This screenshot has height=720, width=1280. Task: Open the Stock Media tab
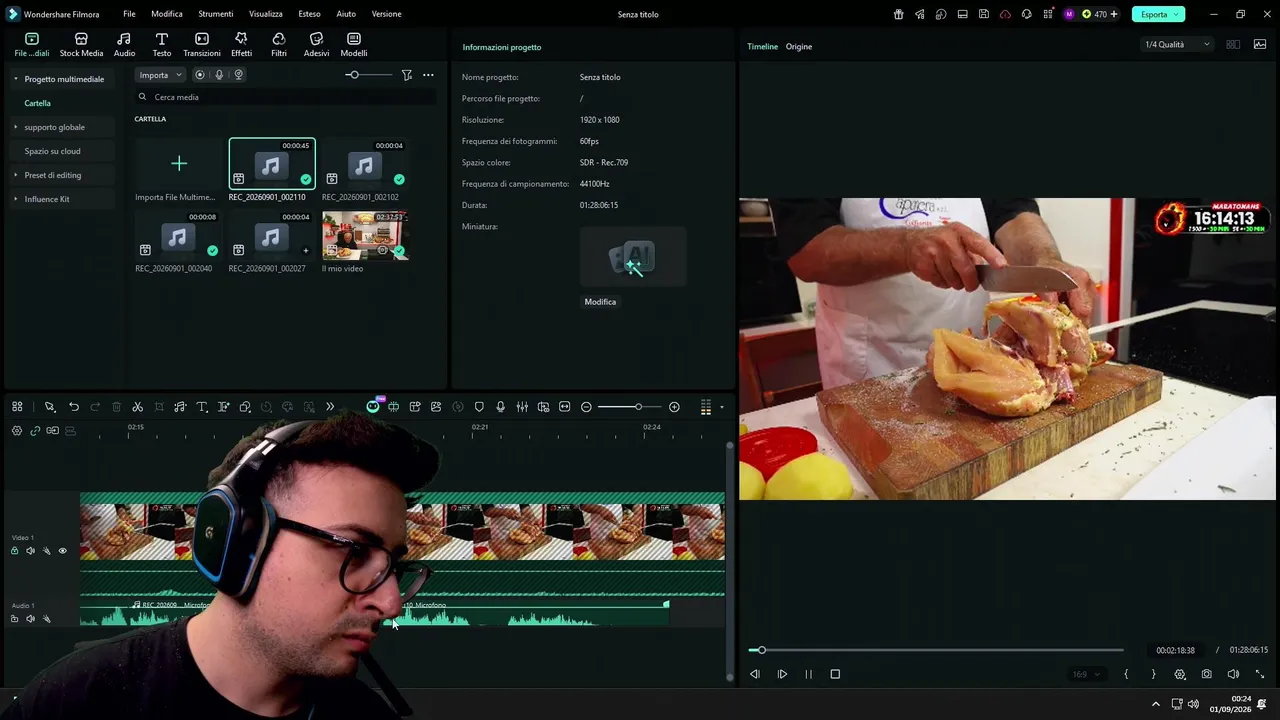tap(81, 44)
